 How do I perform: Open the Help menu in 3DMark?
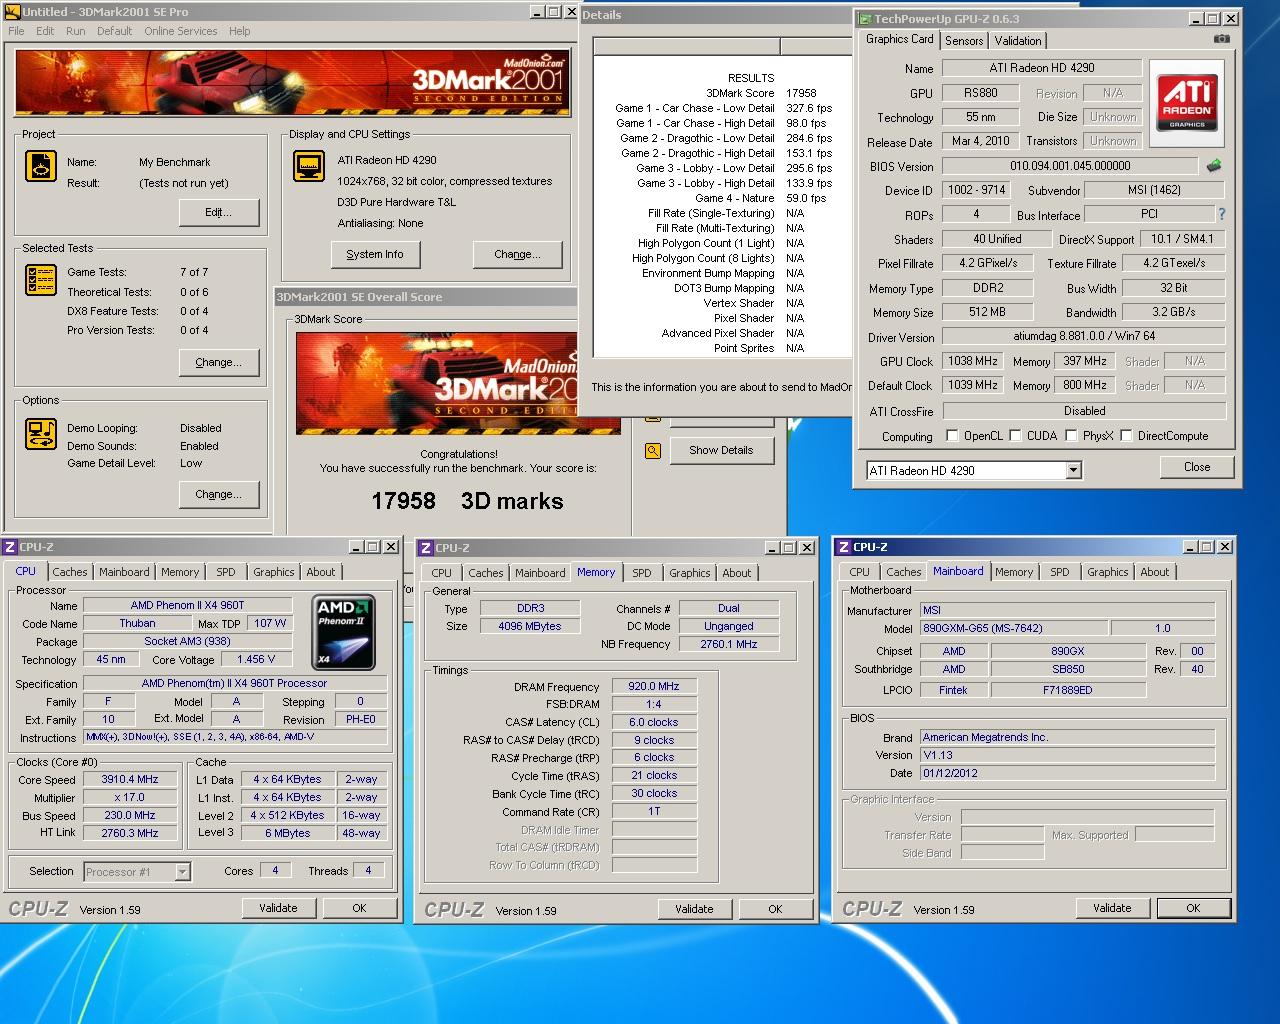pyautogui.click(x=240, y=31)
